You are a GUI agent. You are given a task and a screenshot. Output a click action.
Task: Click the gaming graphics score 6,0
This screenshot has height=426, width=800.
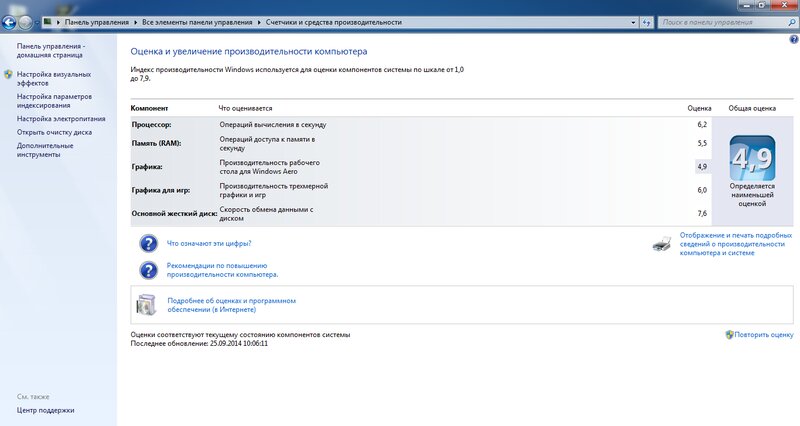click(x=702, y=190)
